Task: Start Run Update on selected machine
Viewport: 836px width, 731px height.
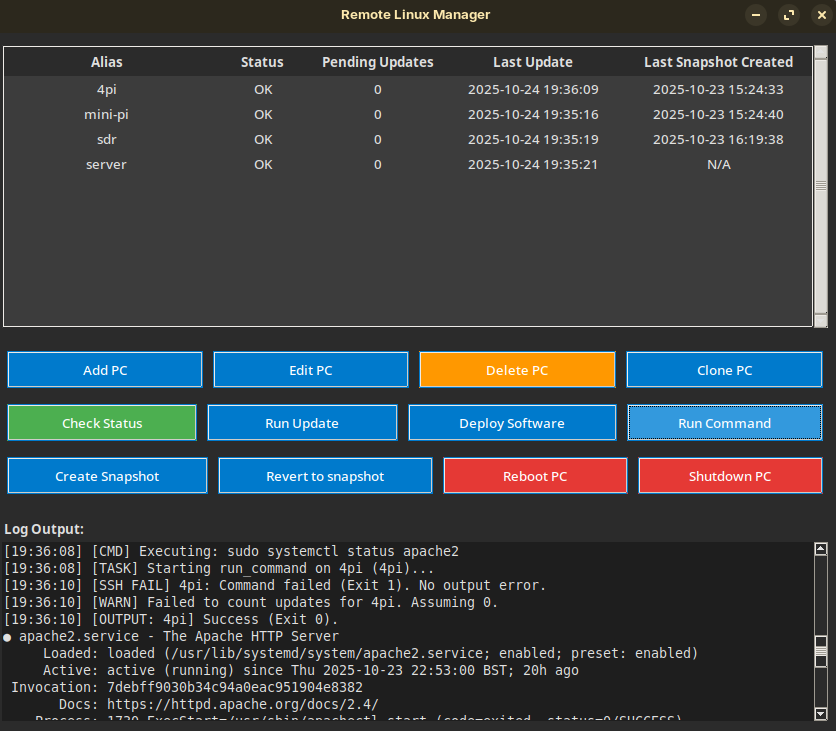Action: (302, 423)
